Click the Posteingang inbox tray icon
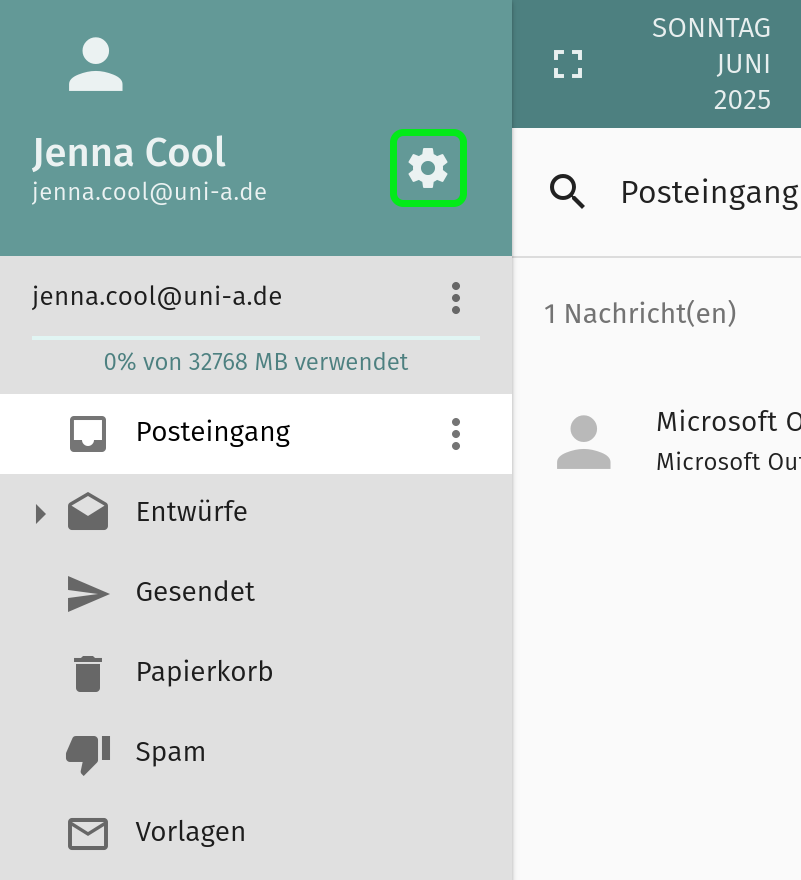 pos(88,433)
